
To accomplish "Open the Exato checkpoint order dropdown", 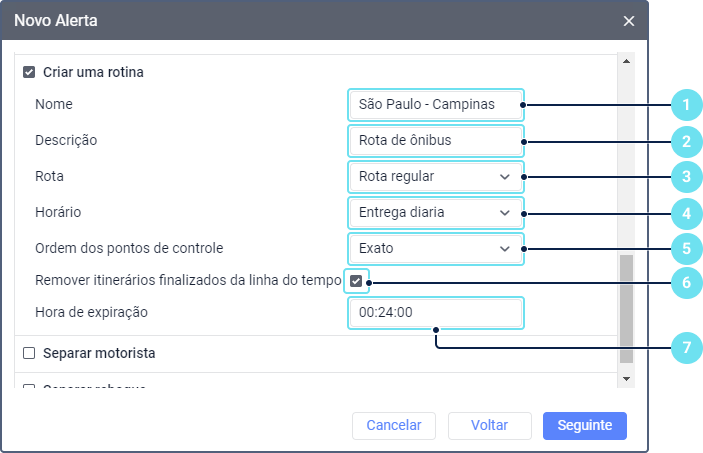I will point(435,248).
